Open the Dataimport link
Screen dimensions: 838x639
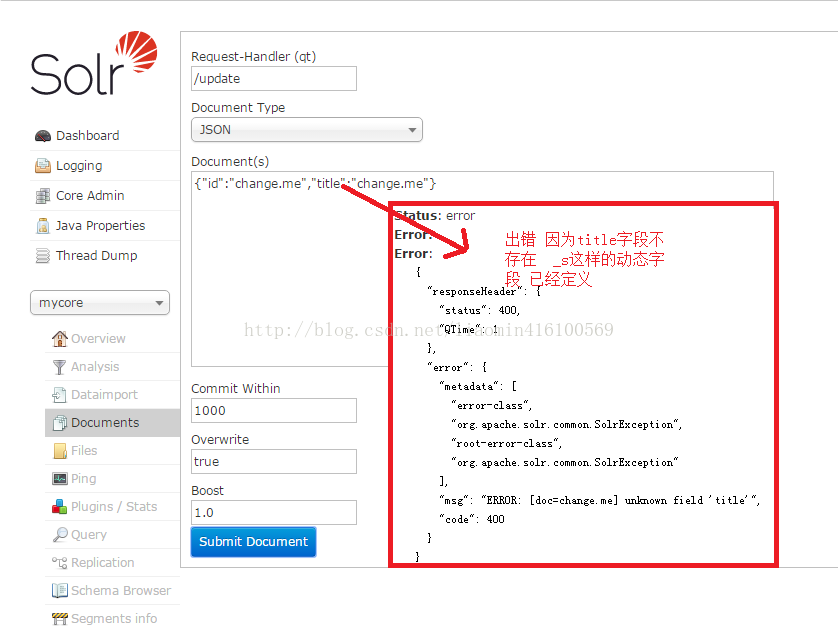[x=104, y=394]
